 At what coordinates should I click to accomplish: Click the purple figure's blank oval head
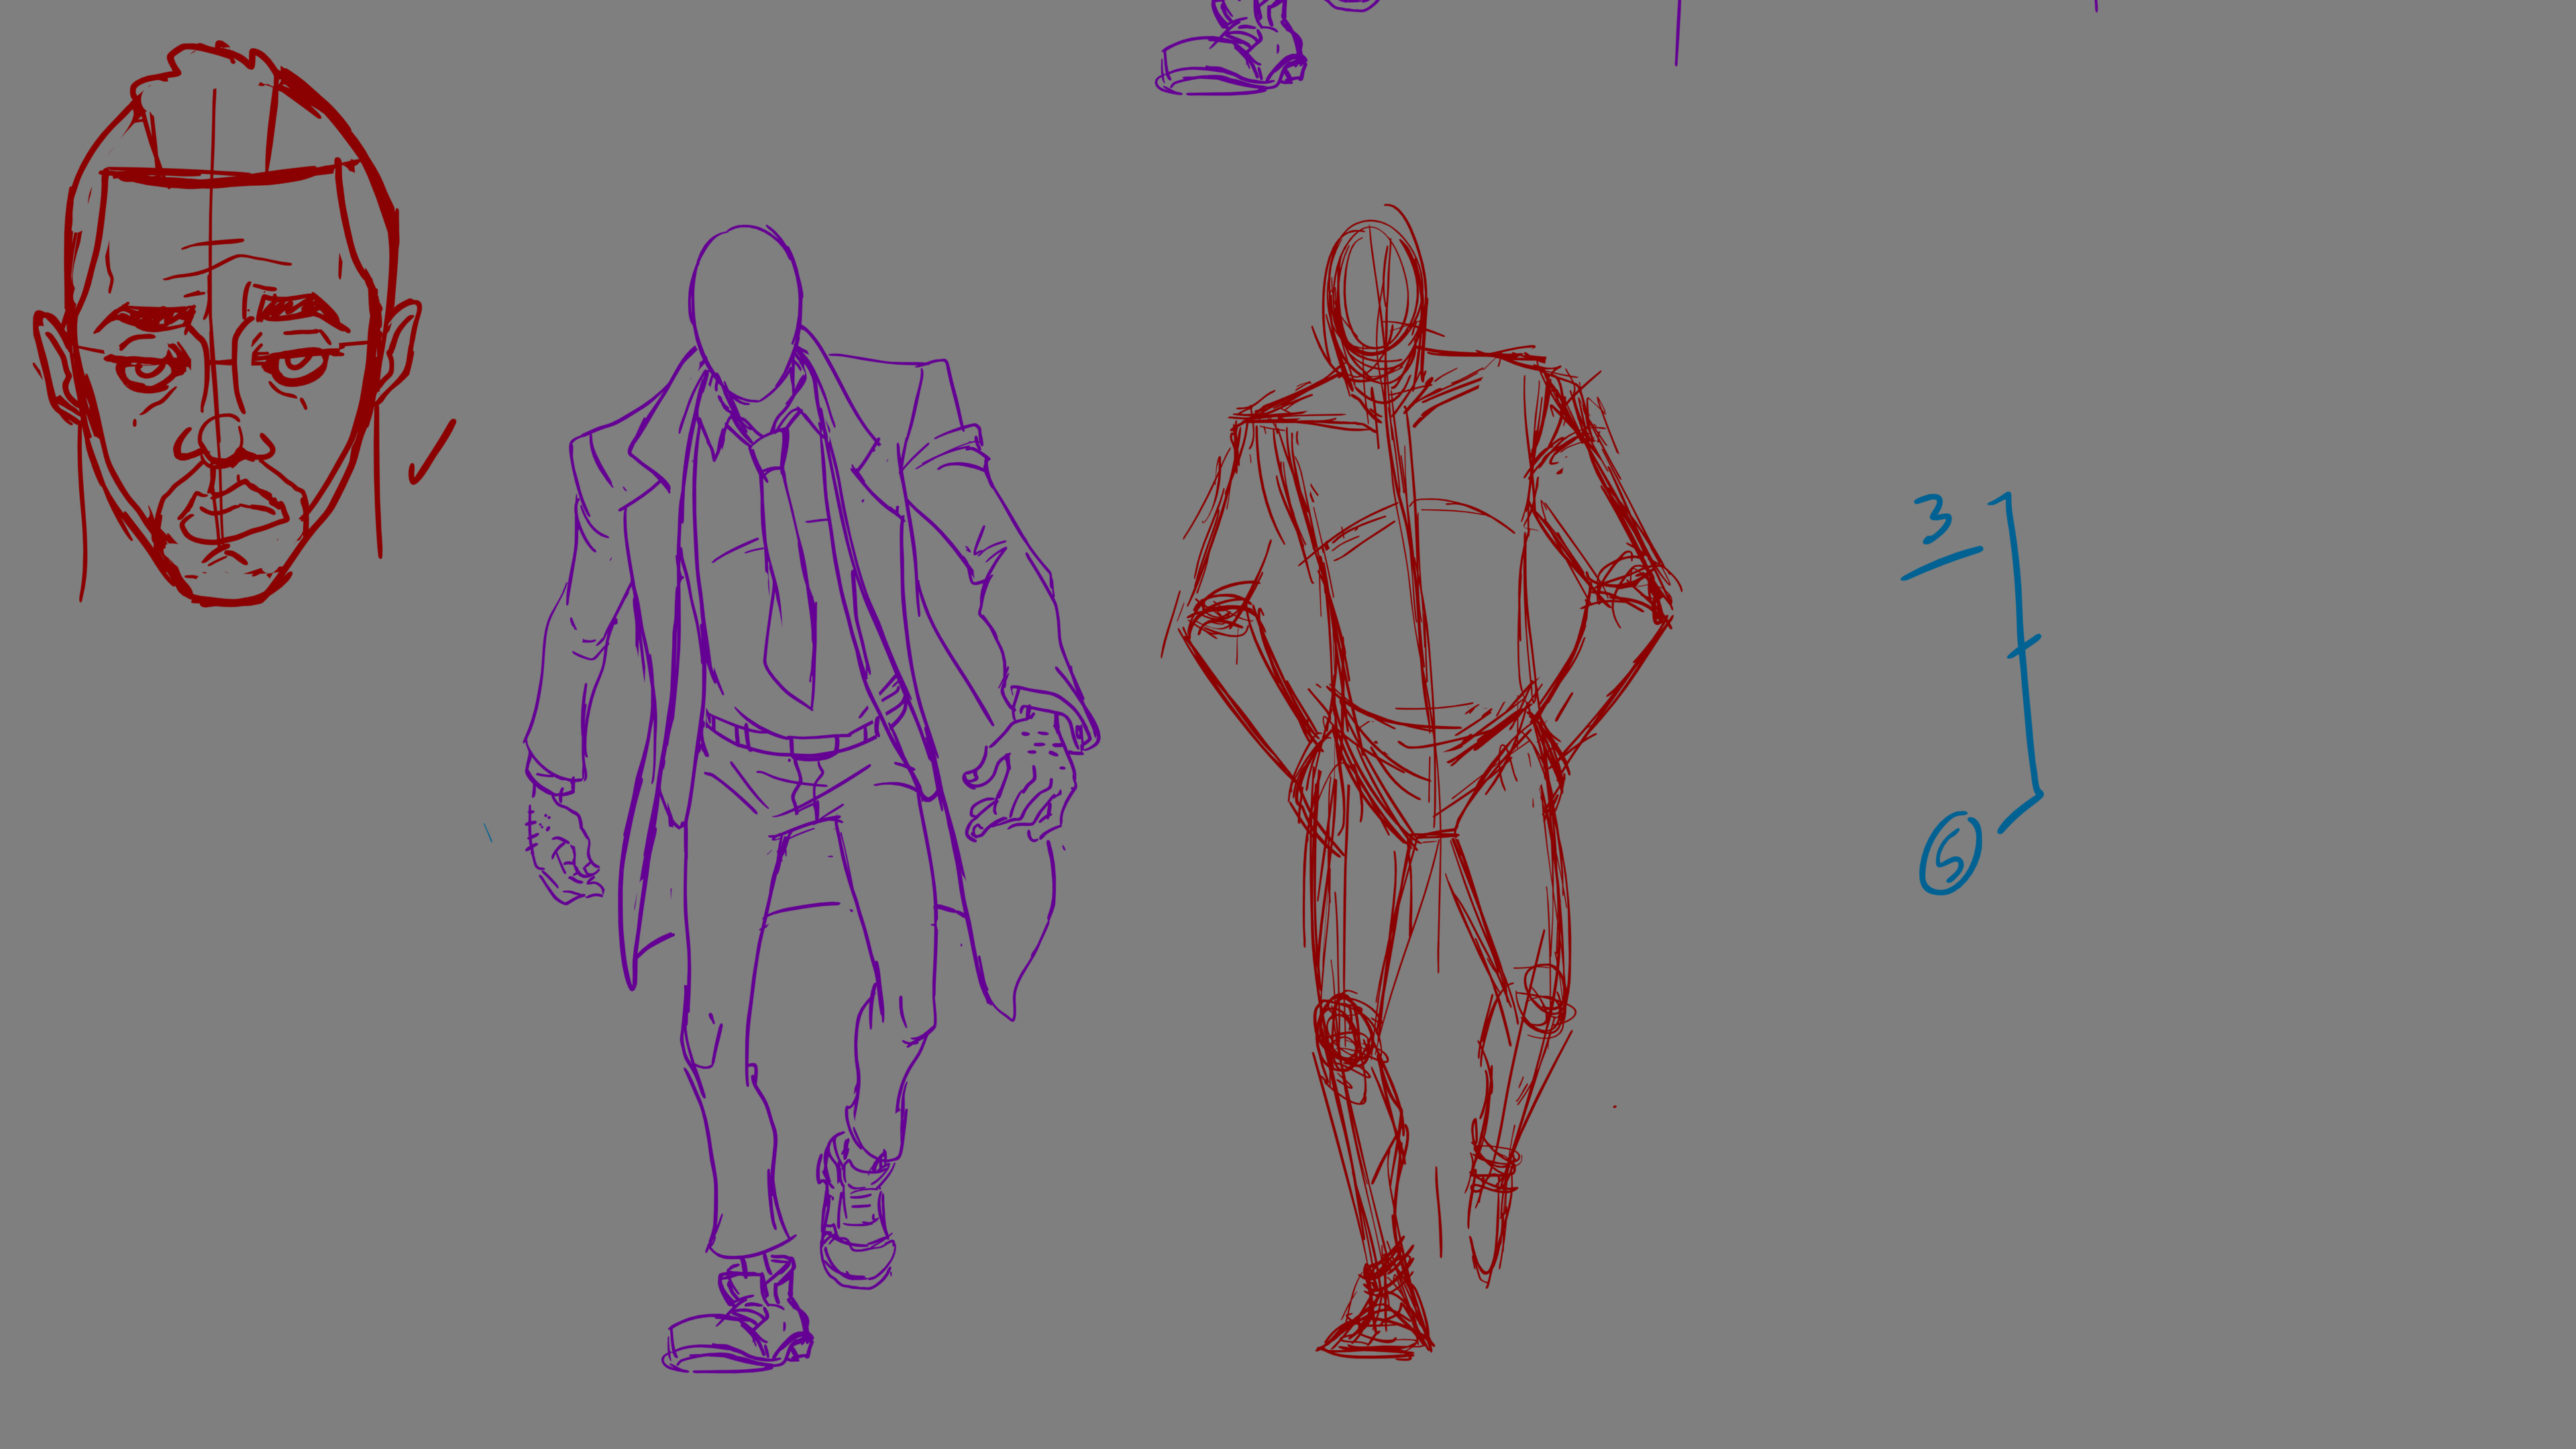tap(745, 310)
